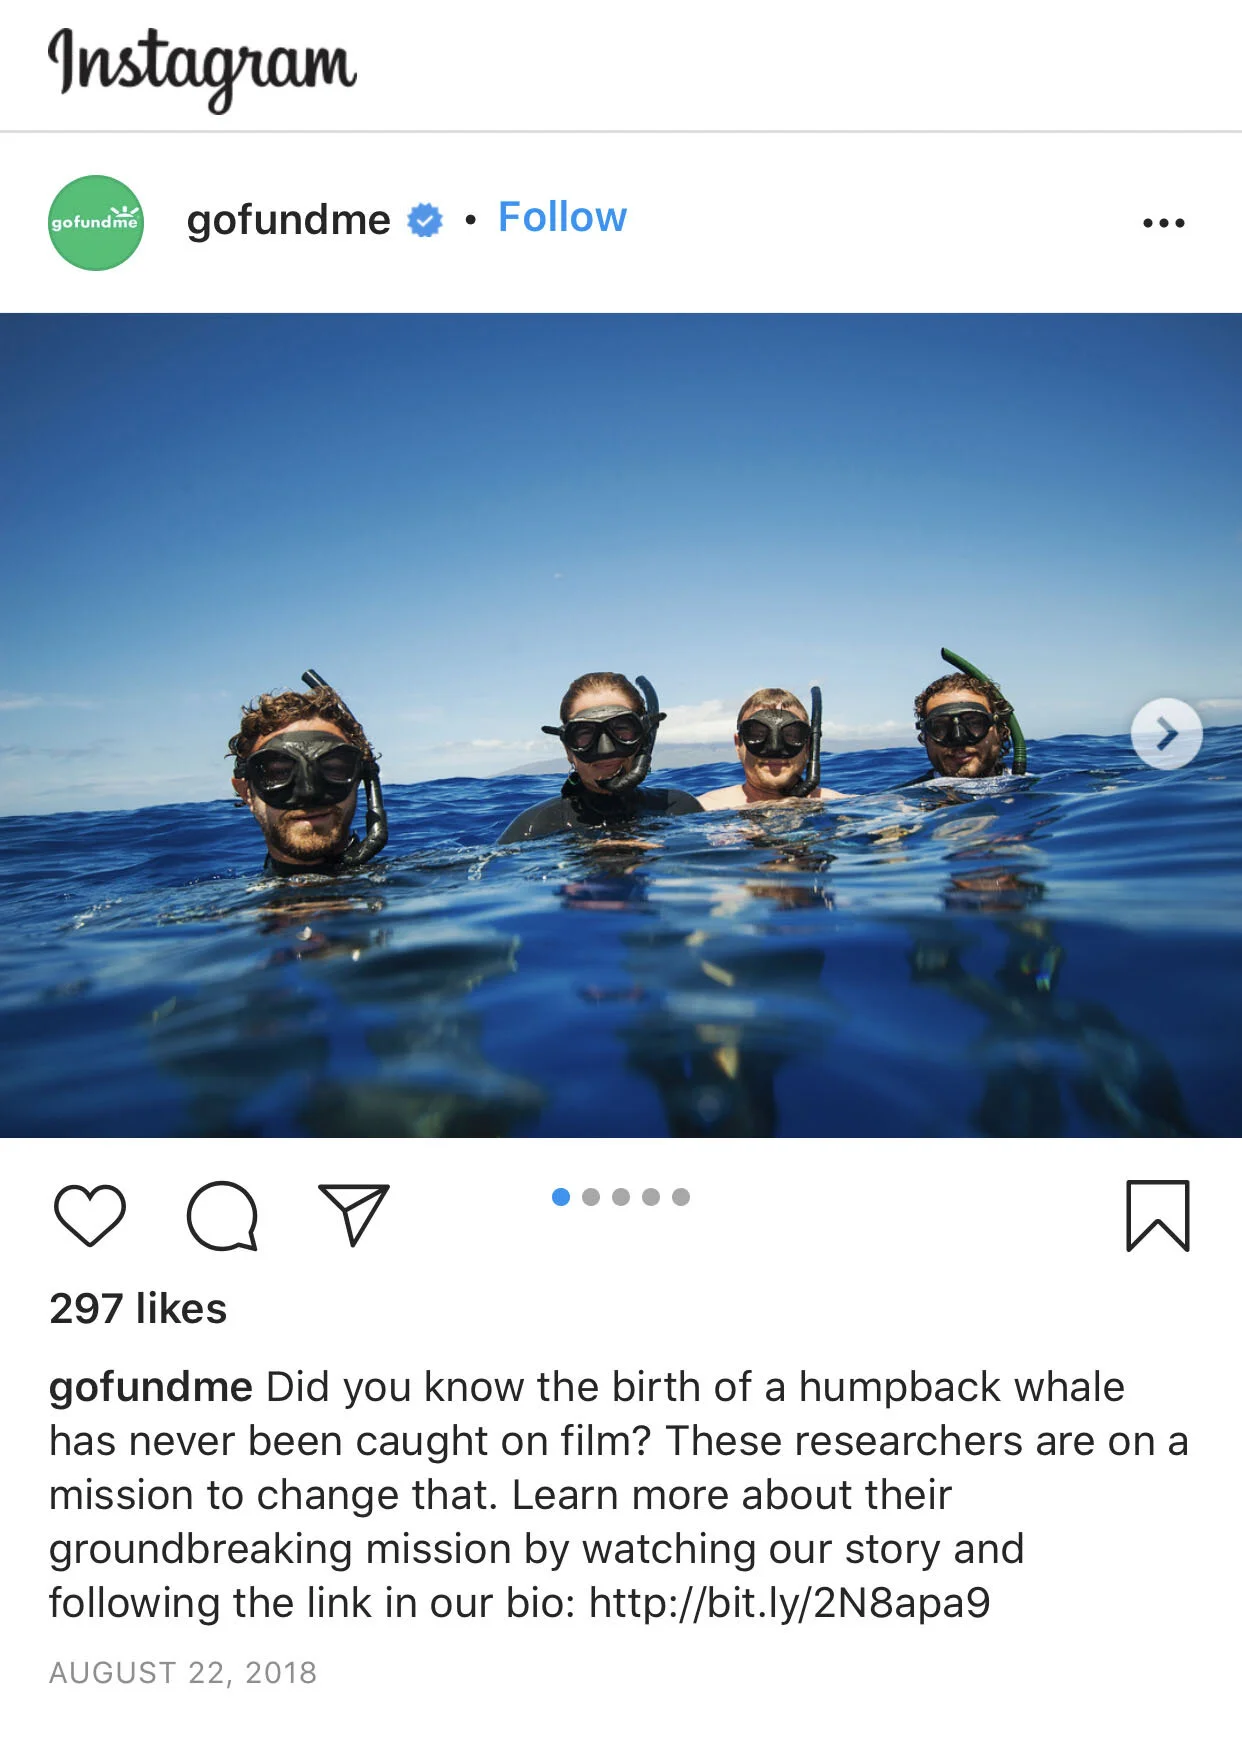Screen dimensions: 1242x1760
Task: Advance to next photo with arrow chevron
Action: coord(1167,734)
